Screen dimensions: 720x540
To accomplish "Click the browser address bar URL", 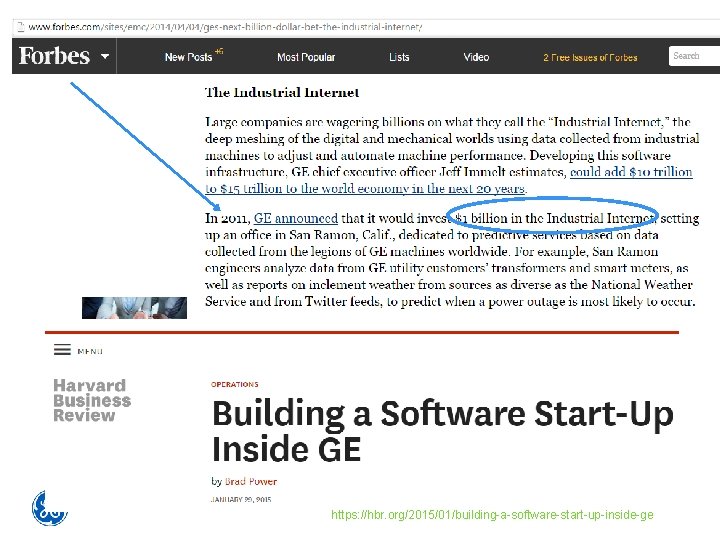I will [x=225, y=27].
